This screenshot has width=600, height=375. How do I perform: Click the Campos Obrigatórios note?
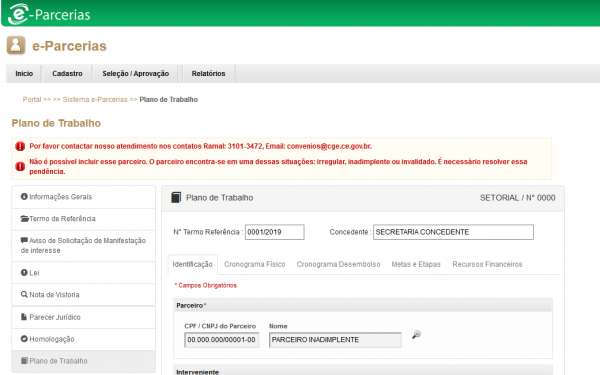coord(206,285)
